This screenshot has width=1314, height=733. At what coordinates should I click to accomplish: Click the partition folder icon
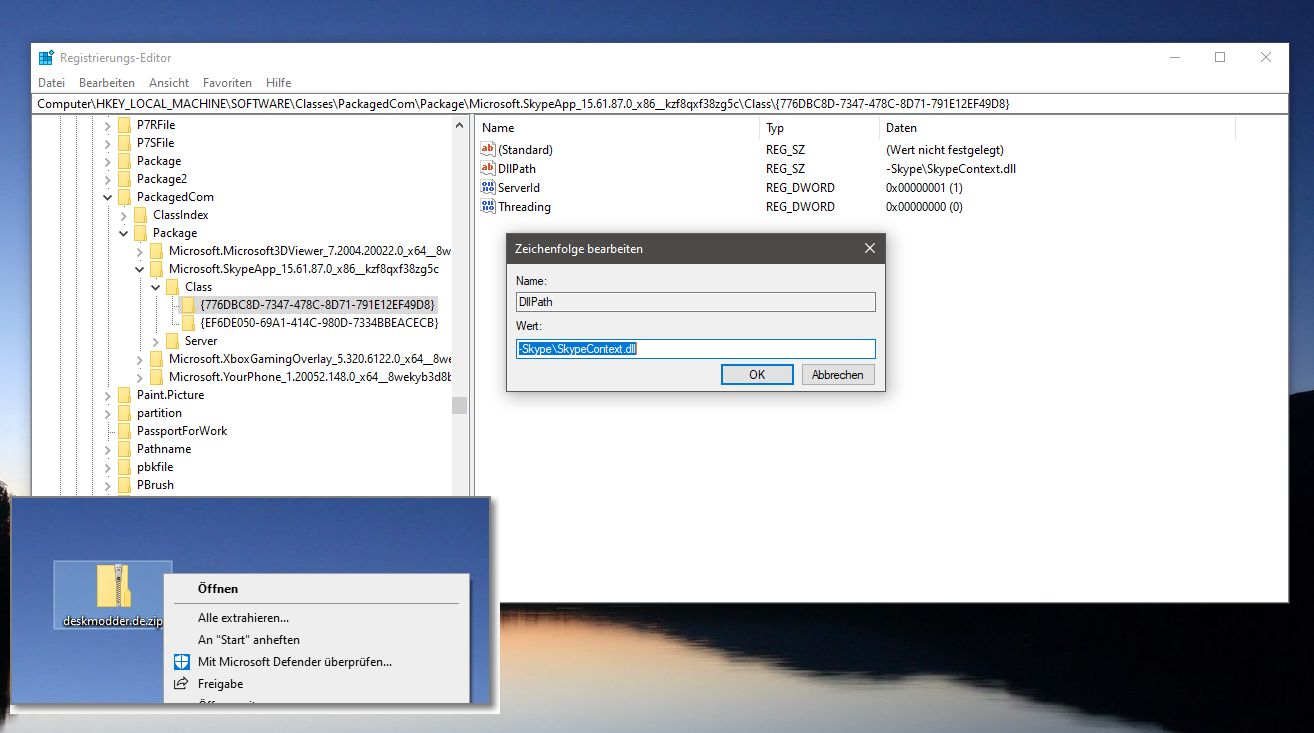coord(124,413)
